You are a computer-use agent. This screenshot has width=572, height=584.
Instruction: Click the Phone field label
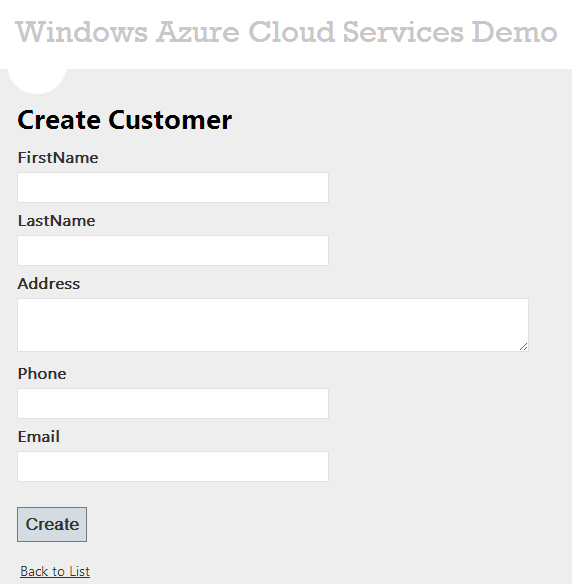point(42,374)
